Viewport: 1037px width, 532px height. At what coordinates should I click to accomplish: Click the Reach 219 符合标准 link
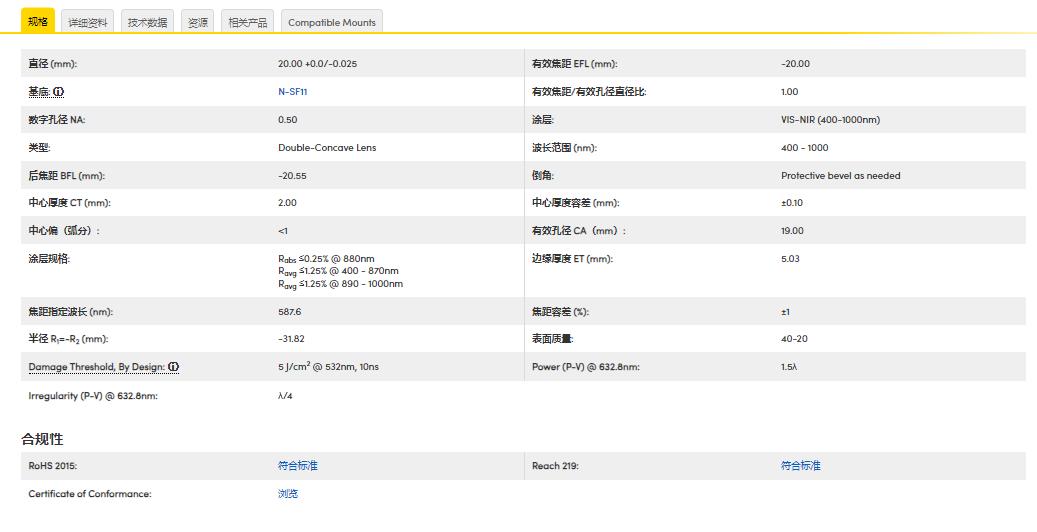(800, 466)
